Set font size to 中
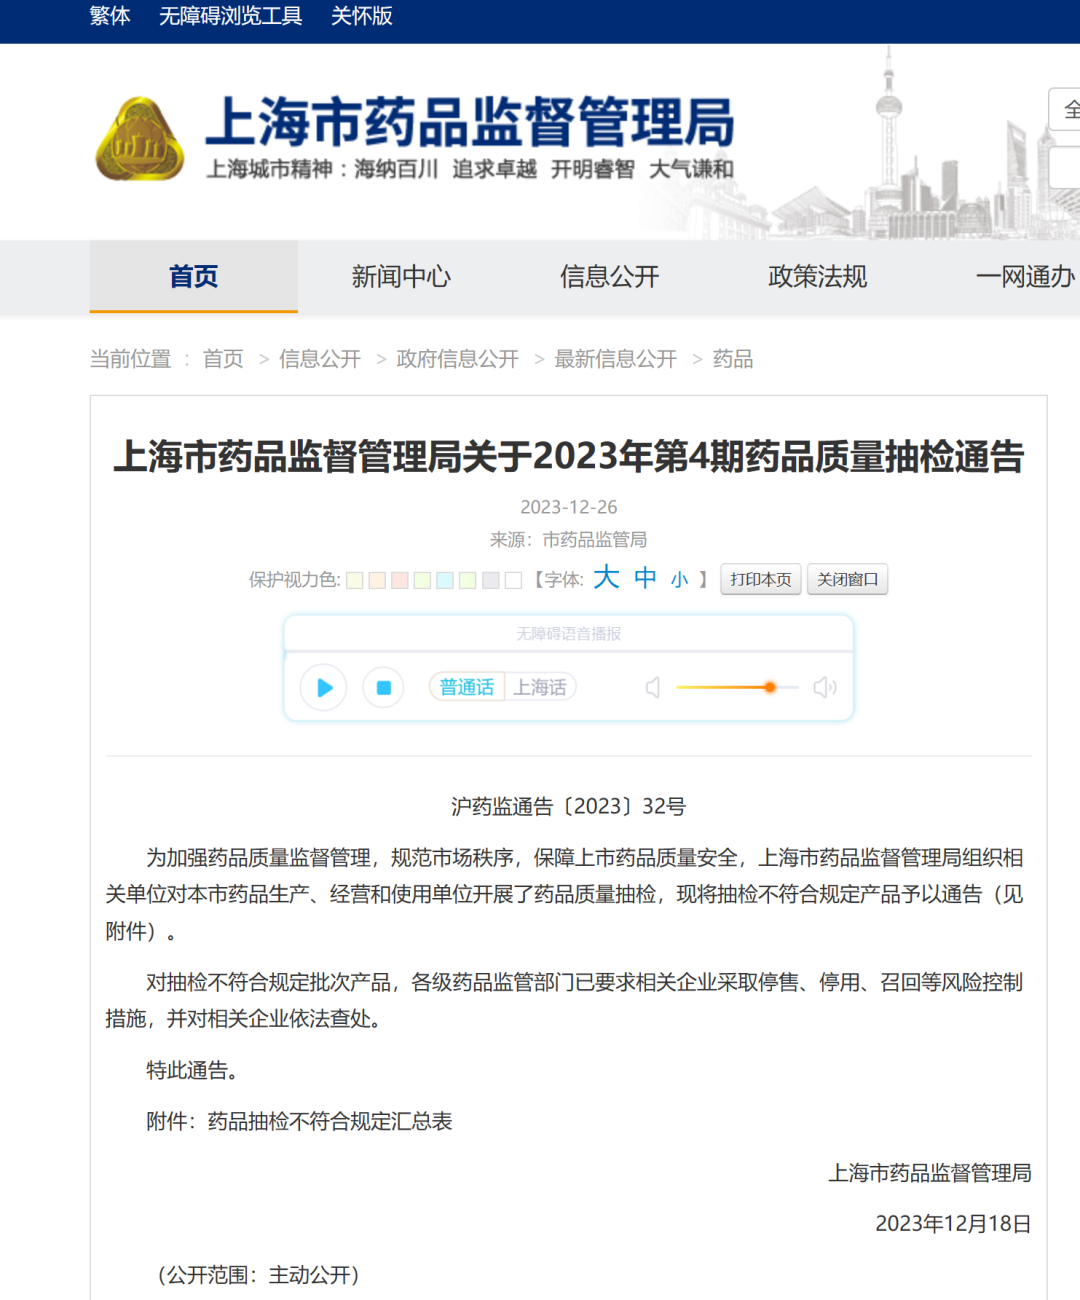 tap(645, 578)
